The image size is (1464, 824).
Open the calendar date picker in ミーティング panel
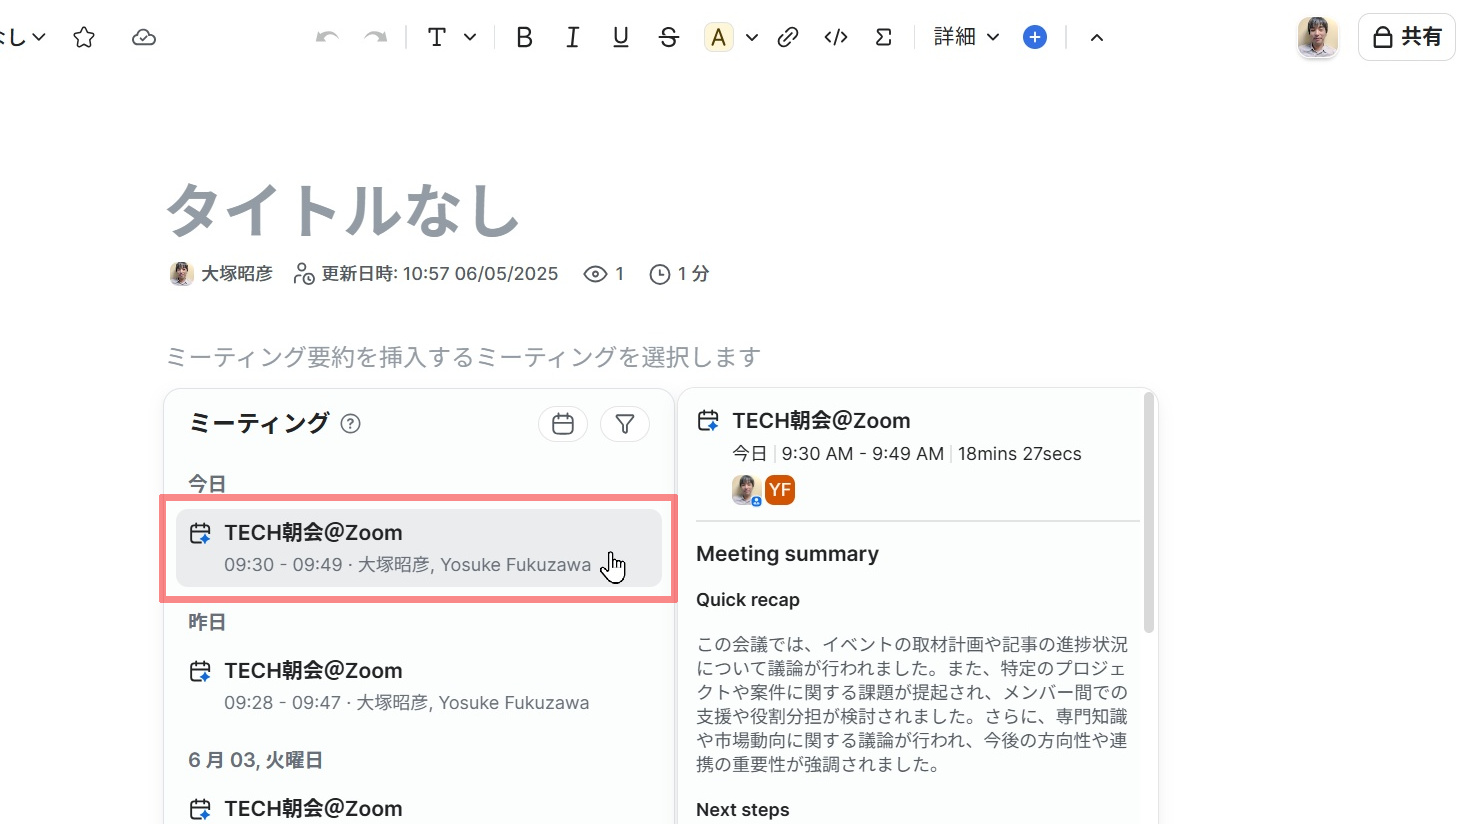pyautogui.click(x=563, y=424)
